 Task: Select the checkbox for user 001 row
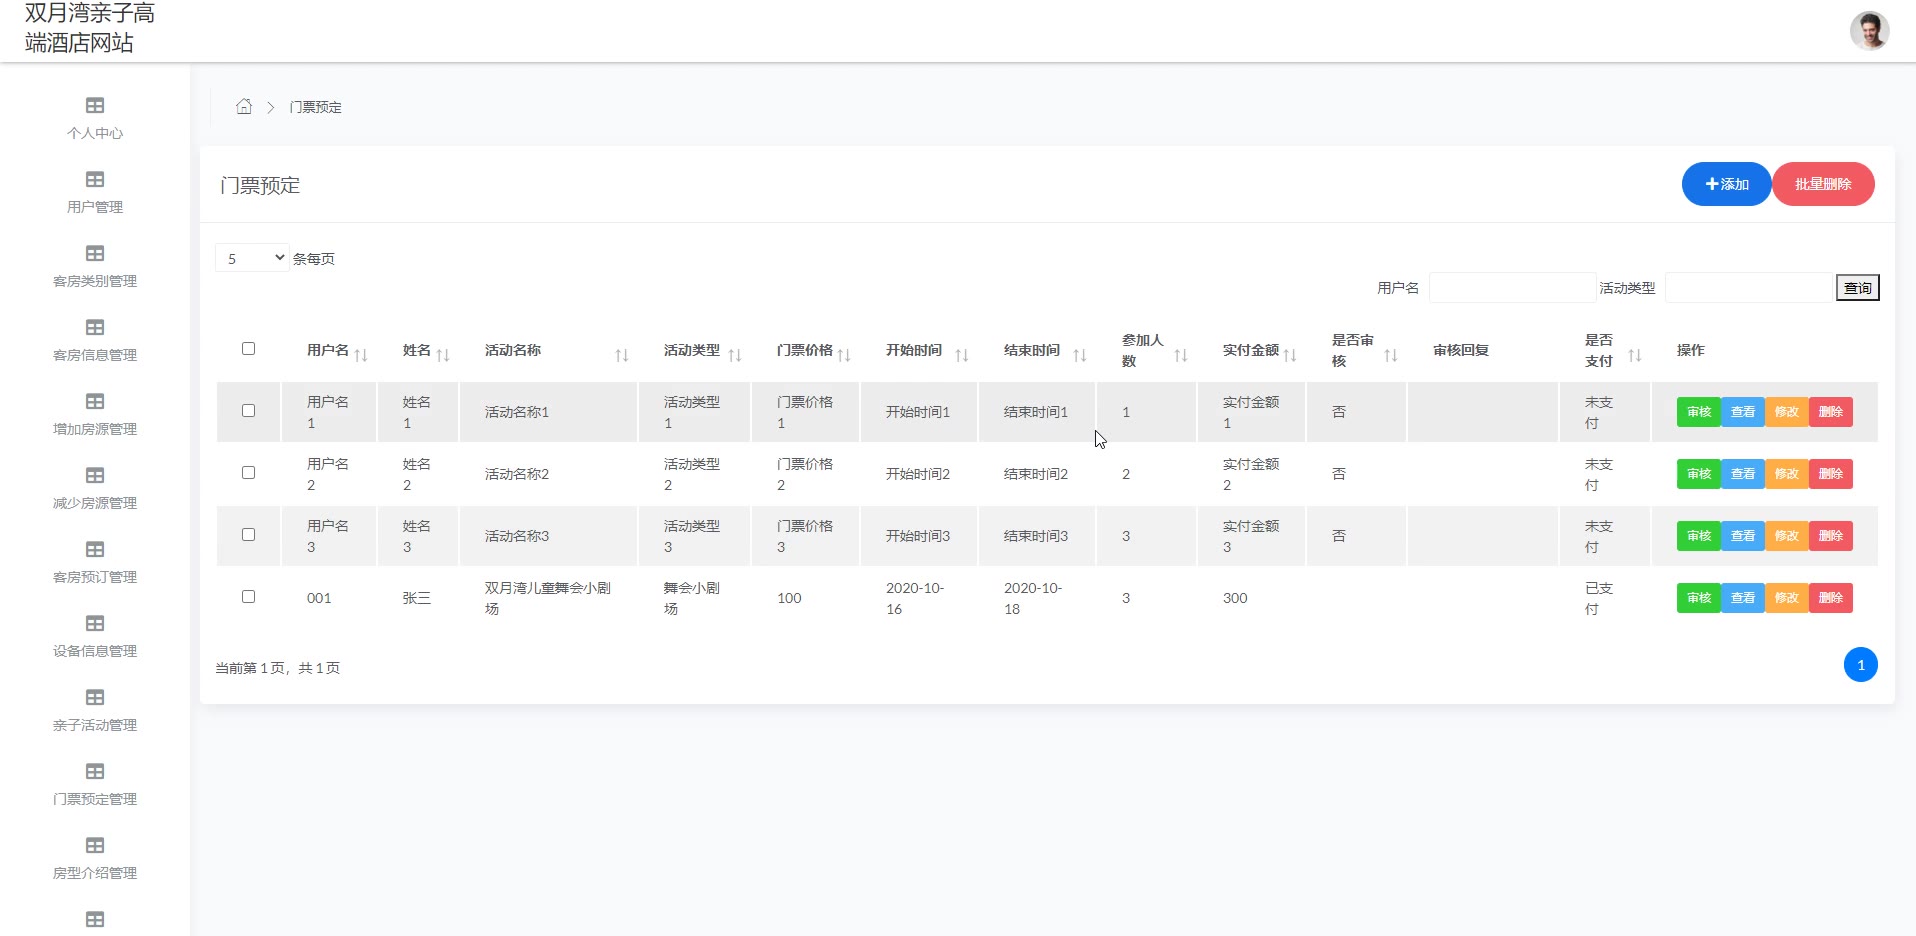tap(248, 597)
